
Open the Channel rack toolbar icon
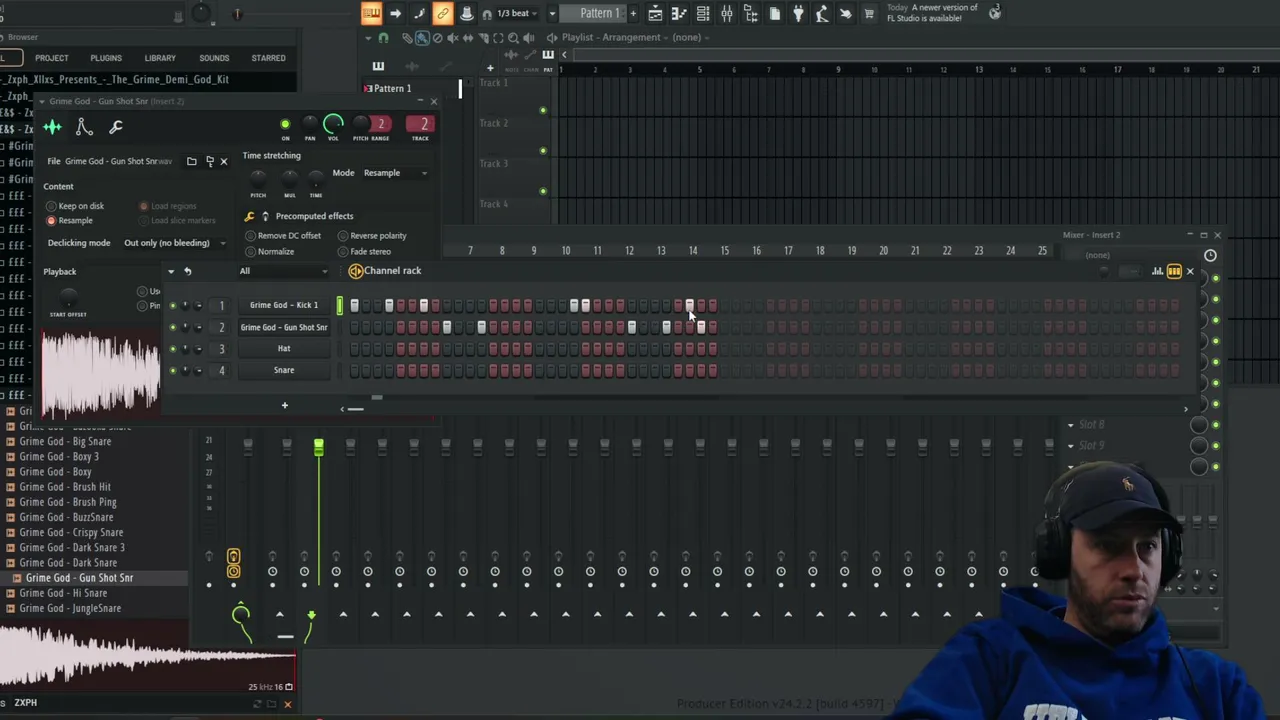click(x=703, y=13)
